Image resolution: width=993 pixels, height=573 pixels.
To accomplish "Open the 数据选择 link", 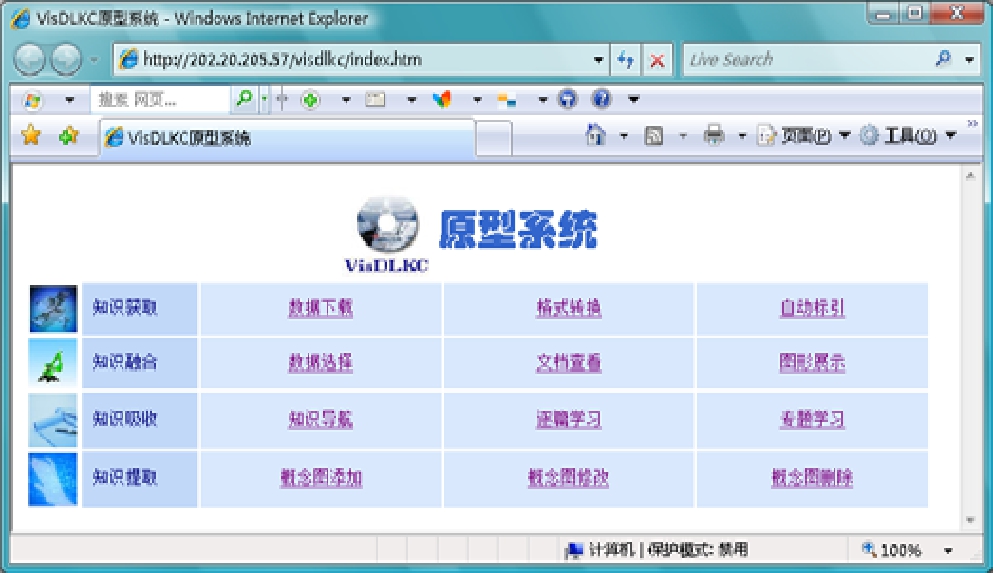I will click(320, 362).
